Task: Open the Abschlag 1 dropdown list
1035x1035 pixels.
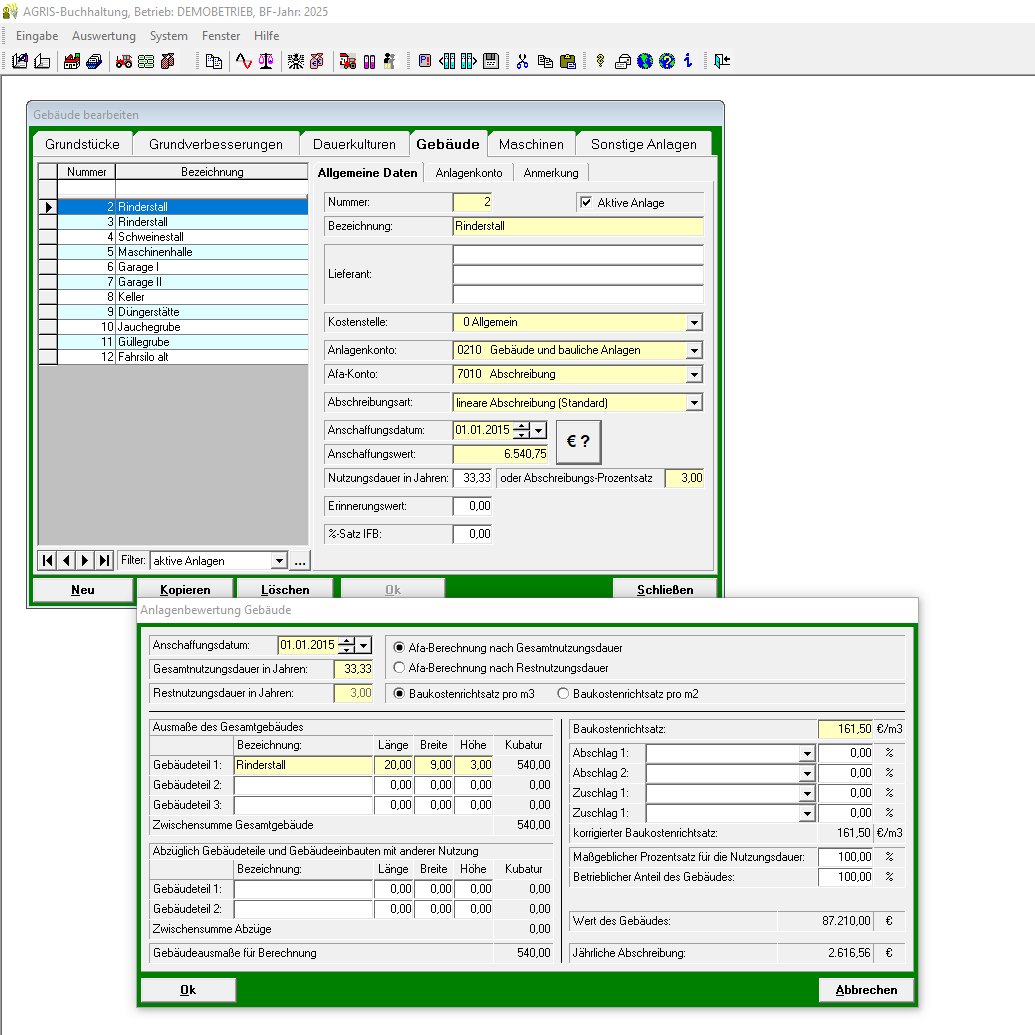Action: (806, 753)
